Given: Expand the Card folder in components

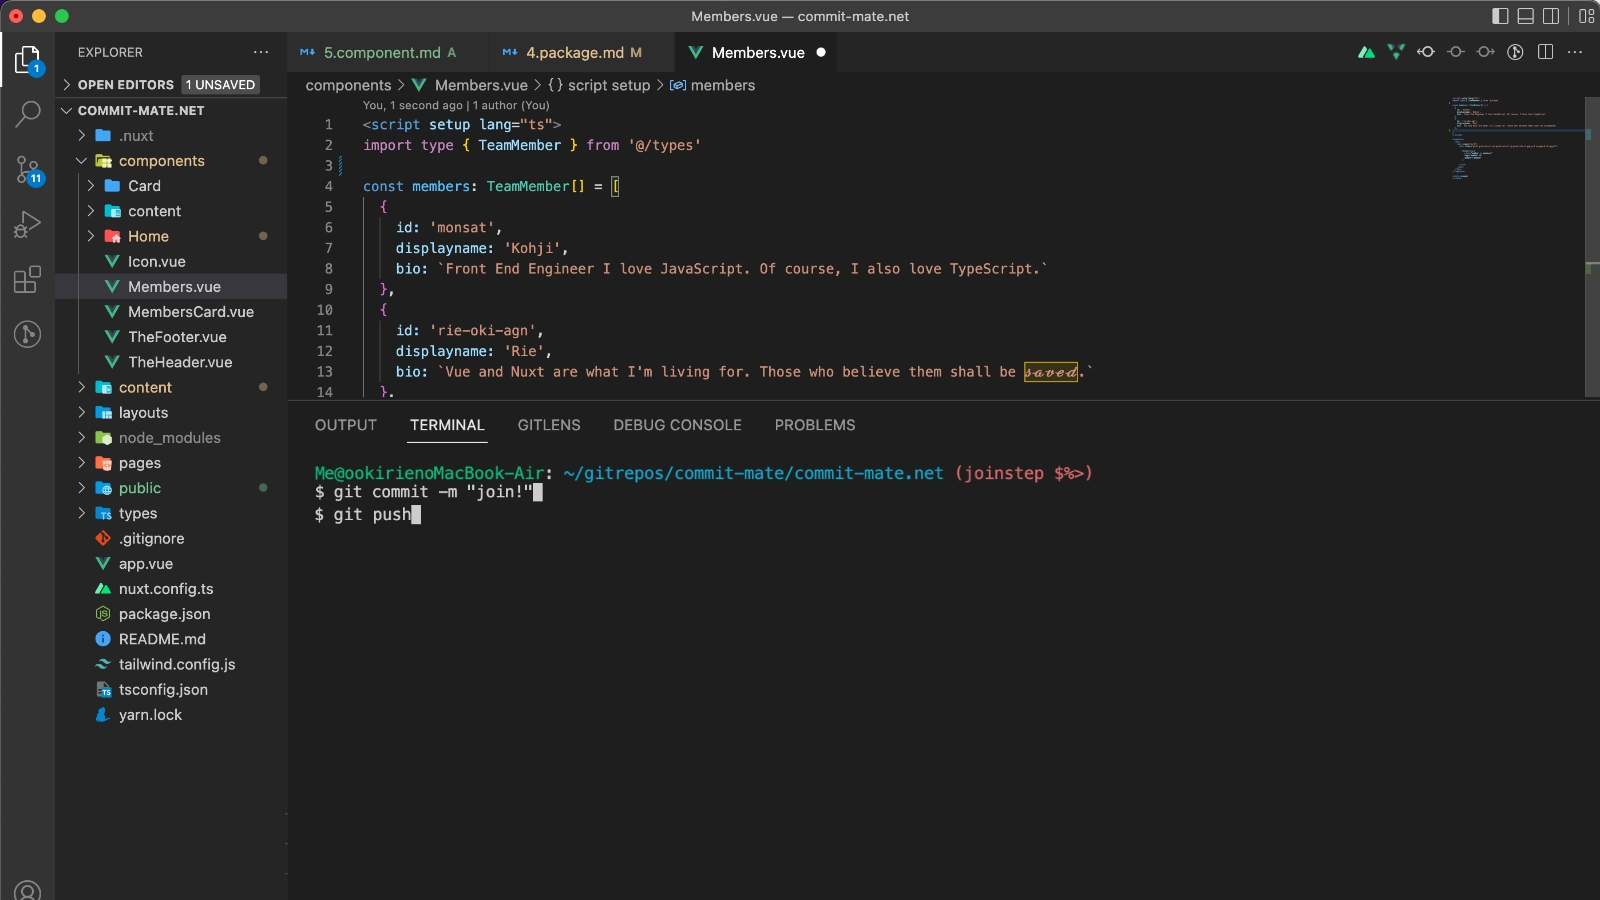Looking at the screenshot, I should (x=144, y=186).
